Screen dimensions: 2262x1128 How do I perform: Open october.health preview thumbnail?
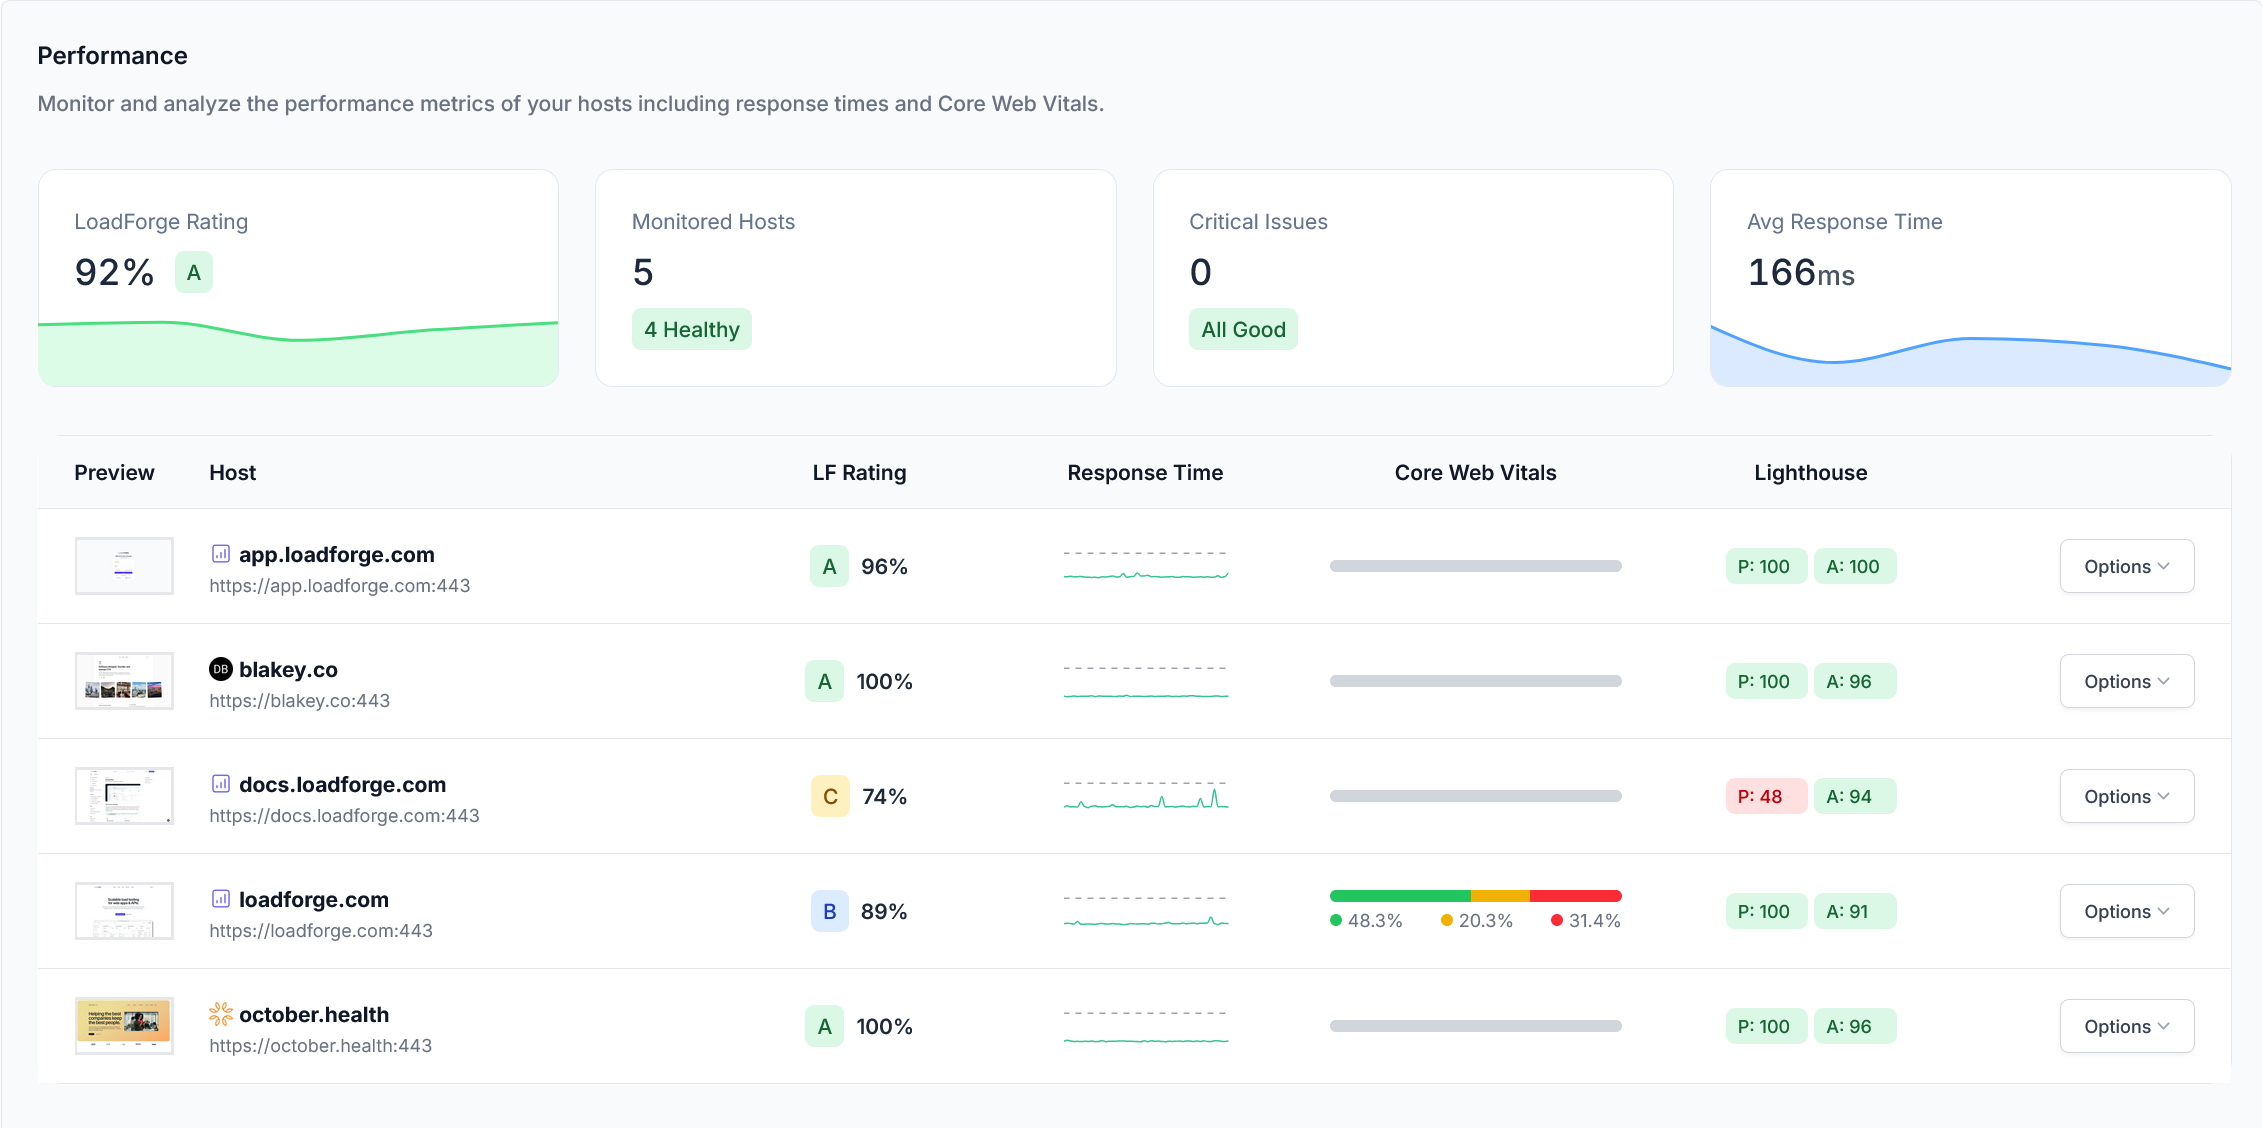[124, 1026]
